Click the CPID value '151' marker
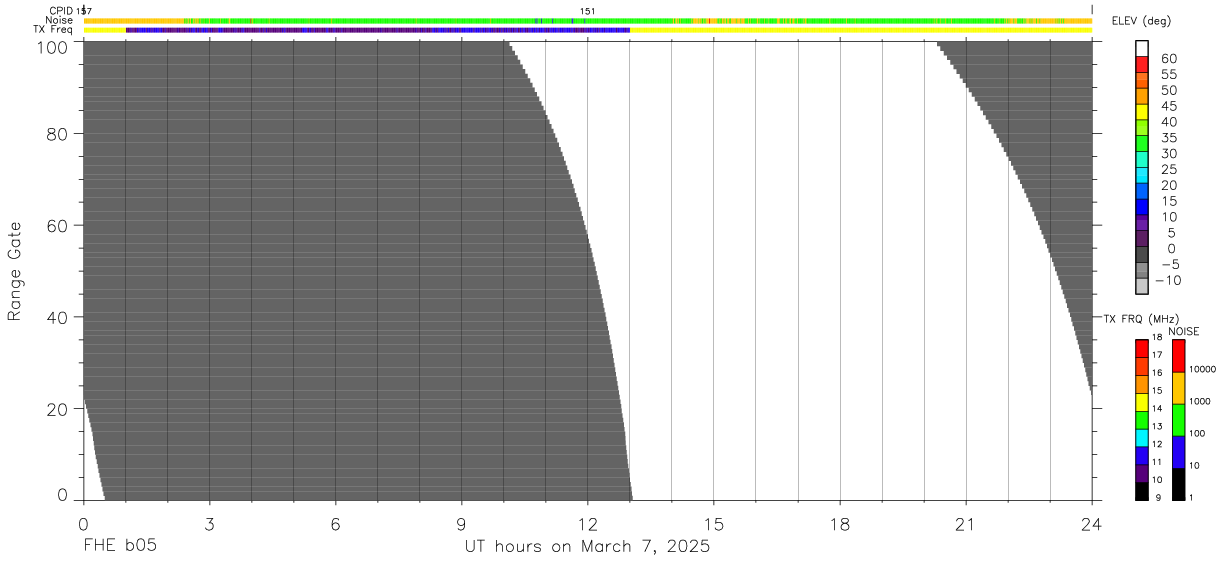The image size is (1228, 567). (588, 11)
